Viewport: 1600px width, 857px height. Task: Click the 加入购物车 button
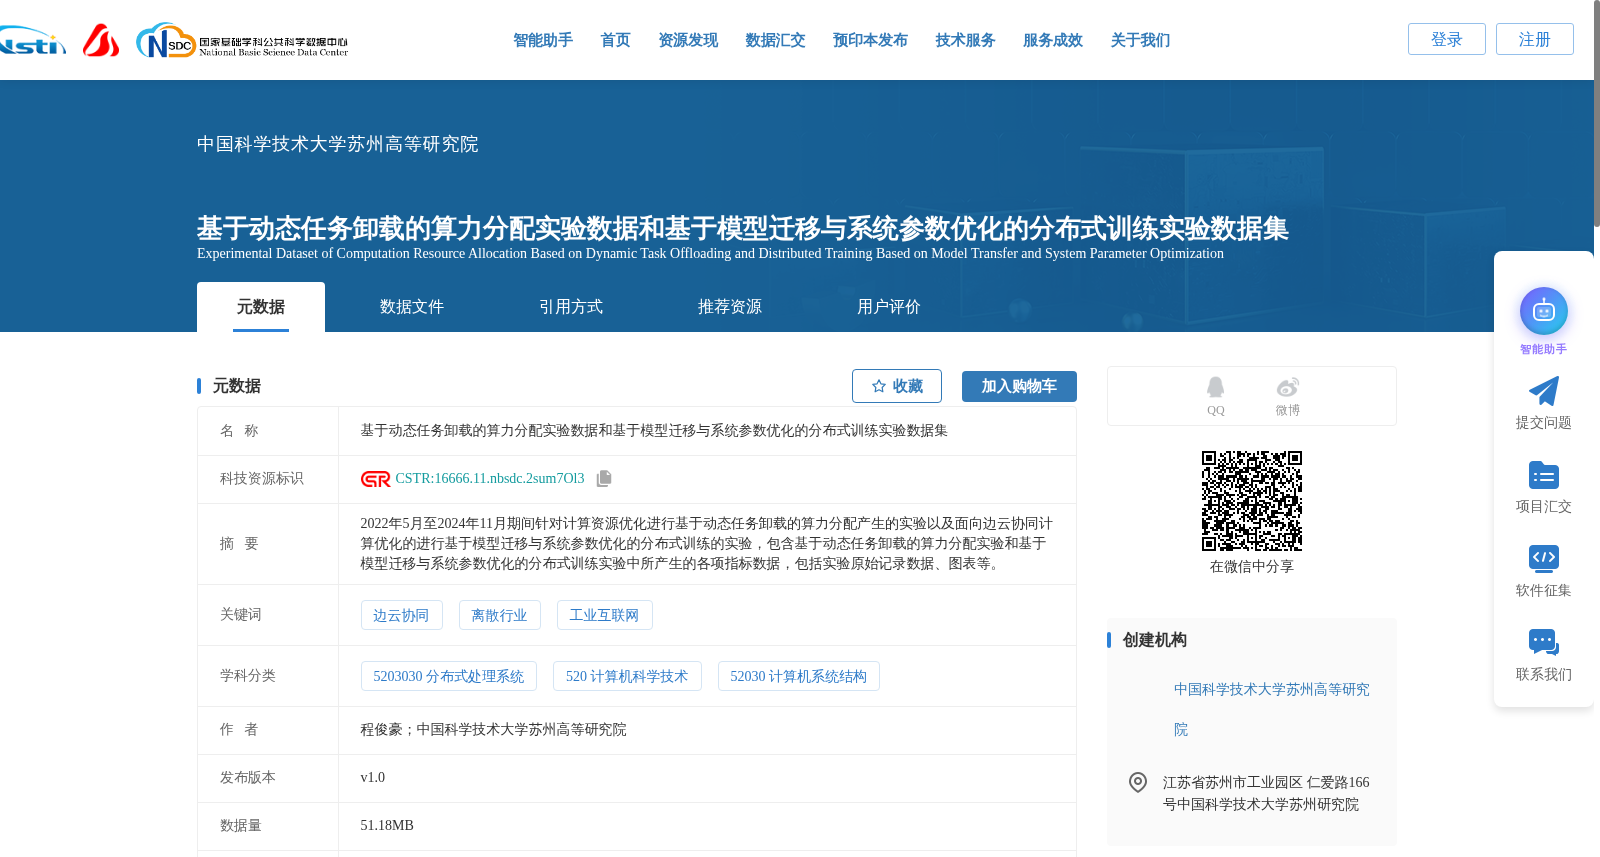click(1019, 386)
